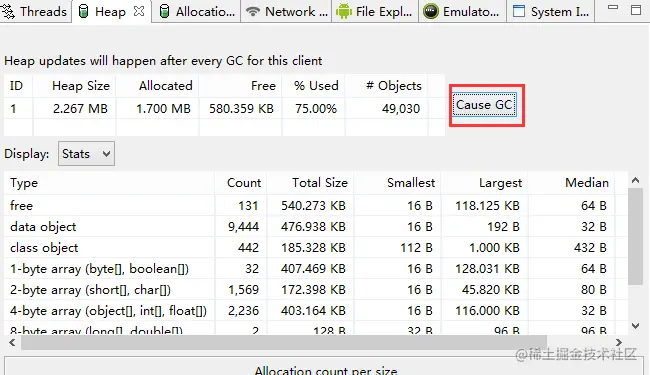Screen dimensions: 650x375
Task: Click the Largest column header
Action: [x=485, y=183]
